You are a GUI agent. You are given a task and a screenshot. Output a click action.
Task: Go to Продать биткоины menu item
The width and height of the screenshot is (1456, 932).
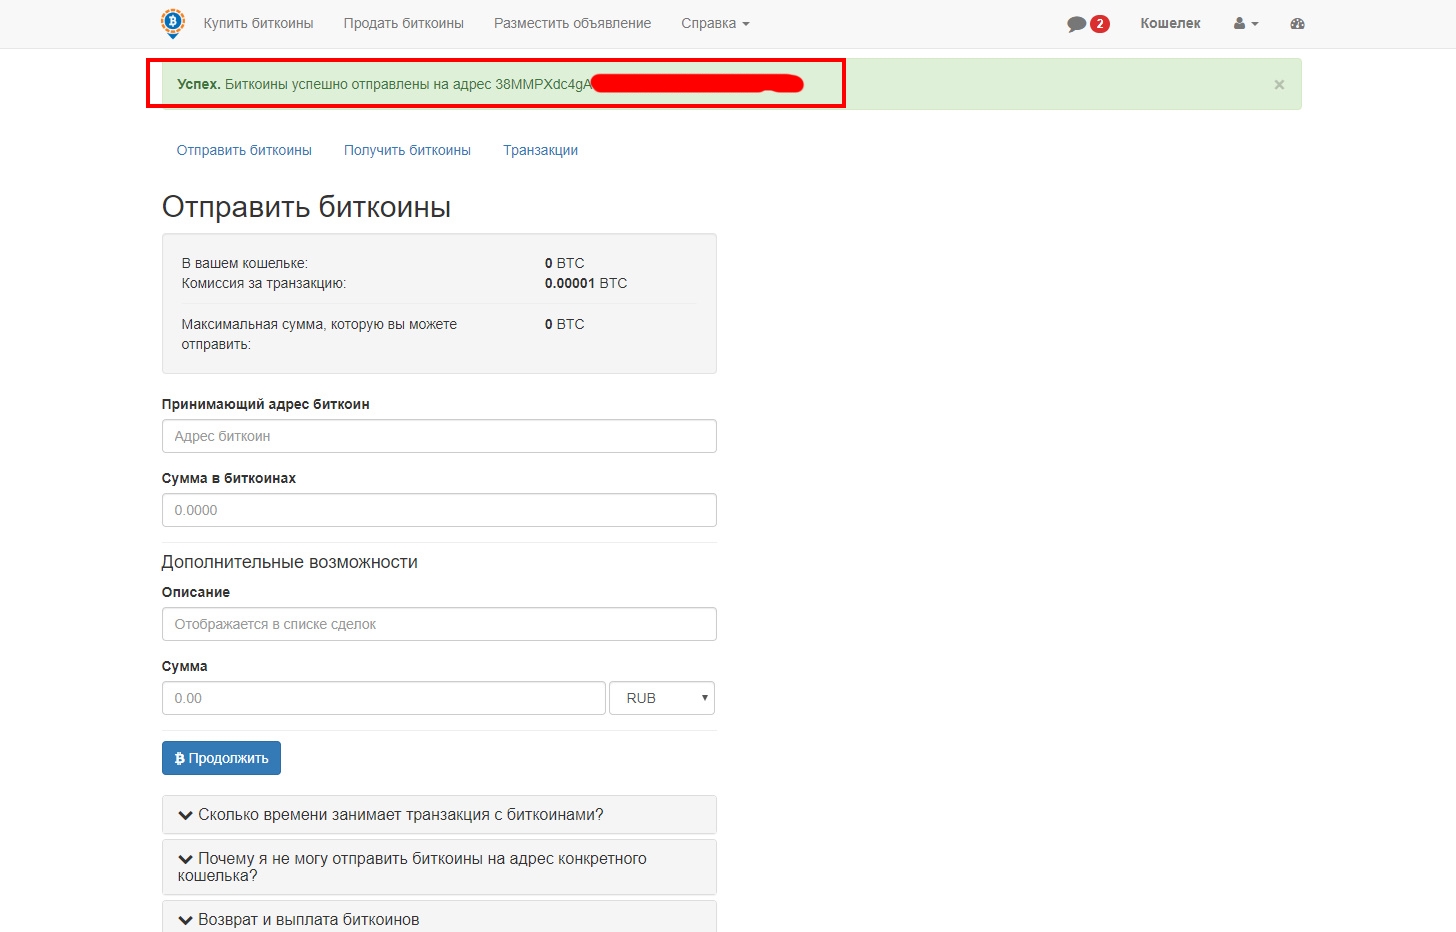[403, 24]
